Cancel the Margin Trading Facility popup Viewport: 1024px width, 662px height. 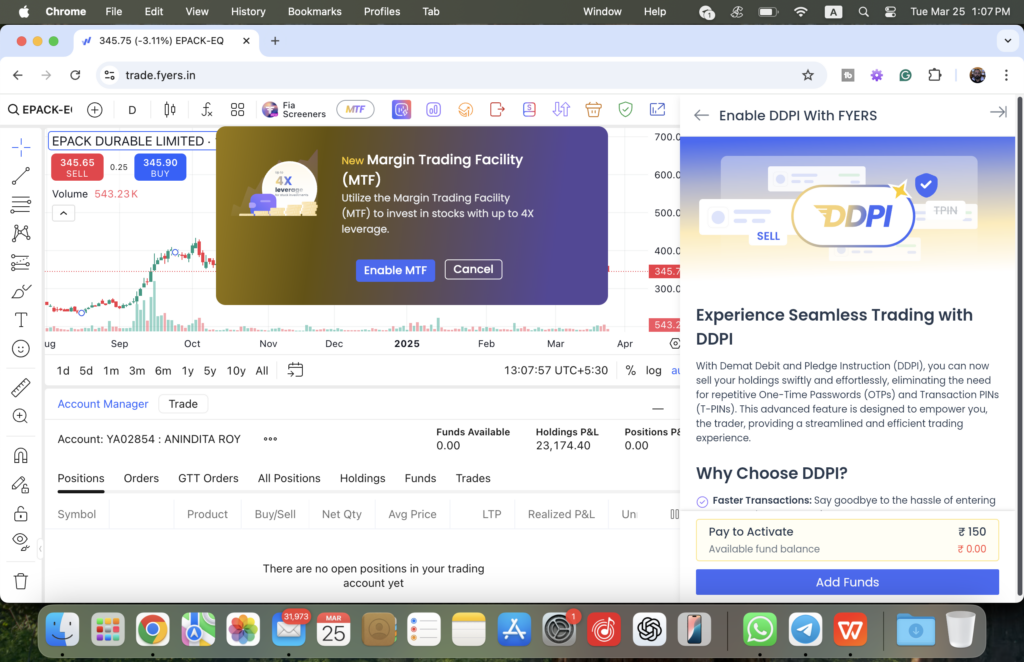(473, 269)
